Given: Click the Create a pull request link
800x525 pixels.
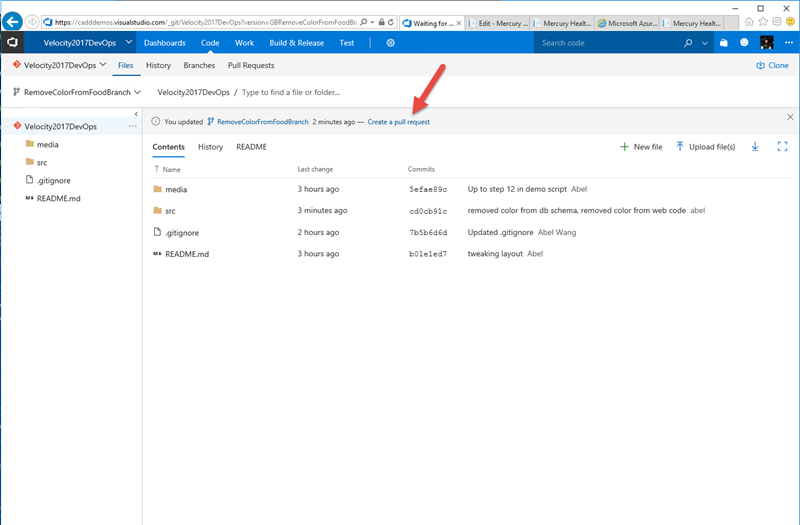Looking at the screenshot, I should 398,122.
